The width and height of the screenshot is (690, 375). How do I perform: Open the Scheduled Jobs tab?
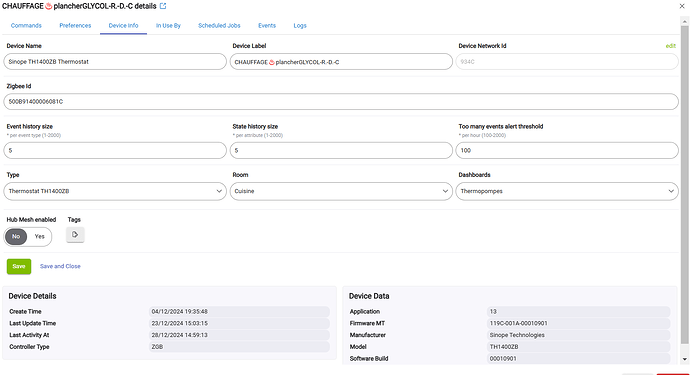pos(219,26)
